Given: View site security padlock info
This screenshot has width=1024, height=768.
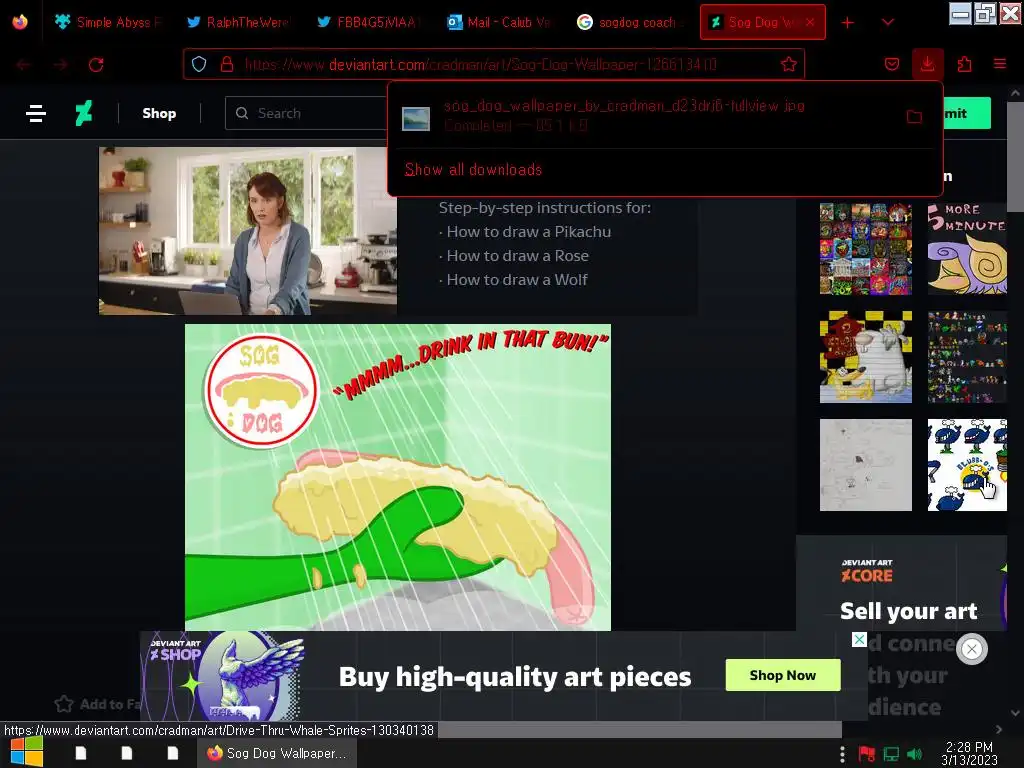Looking at the screenshot, I should pyautogui.click(x=227, y=64).
